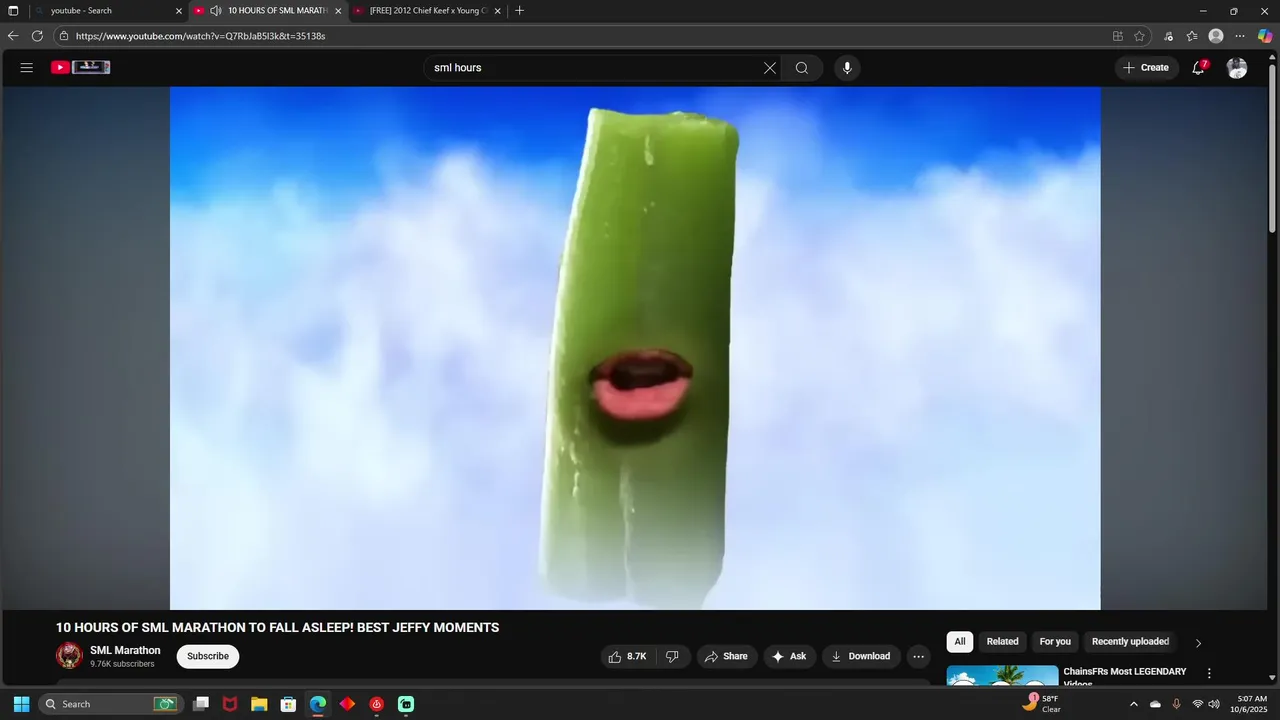Open the media music-note toolbar icon
This screenshot has height=720, width=1280.
click(1168, 36)
